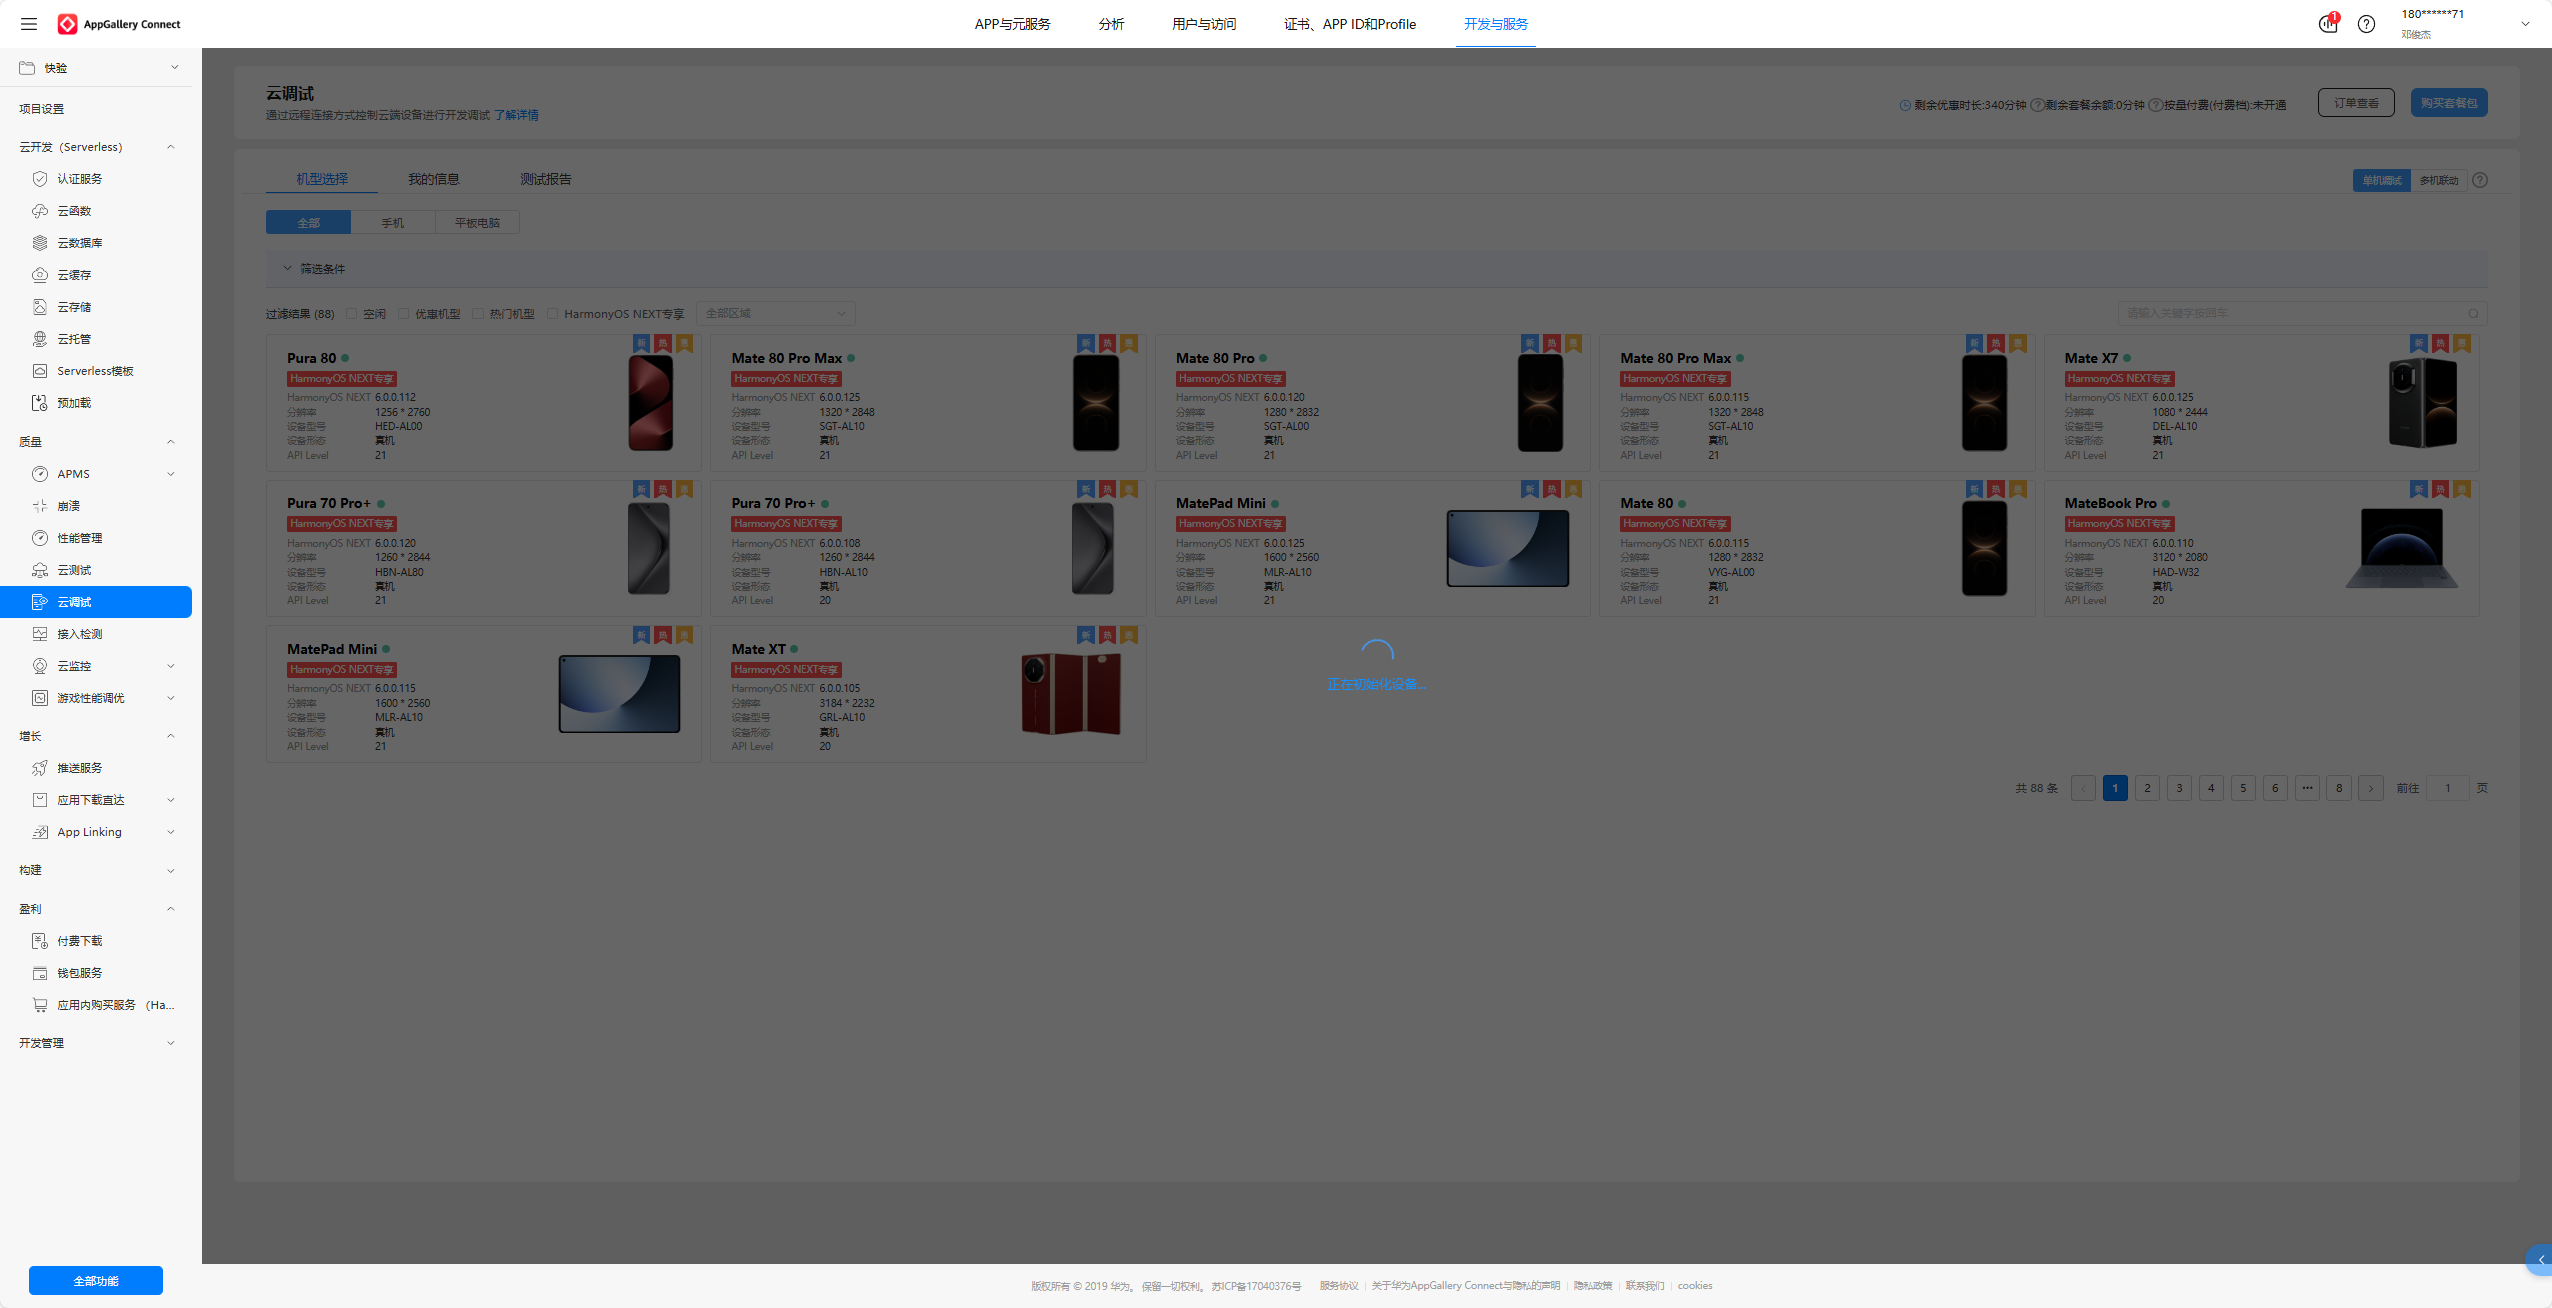
Task: Check the 空闲 filter checkbox
Action: click(352, 314)
